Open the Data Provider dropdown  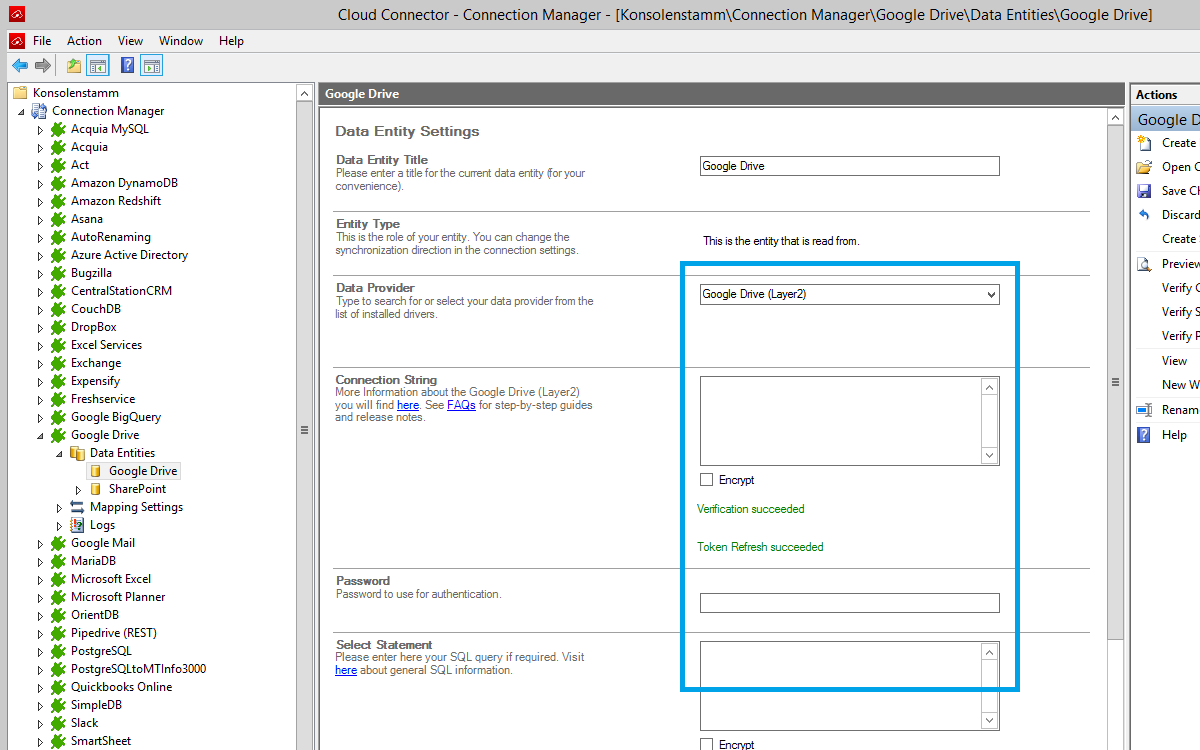990,294
